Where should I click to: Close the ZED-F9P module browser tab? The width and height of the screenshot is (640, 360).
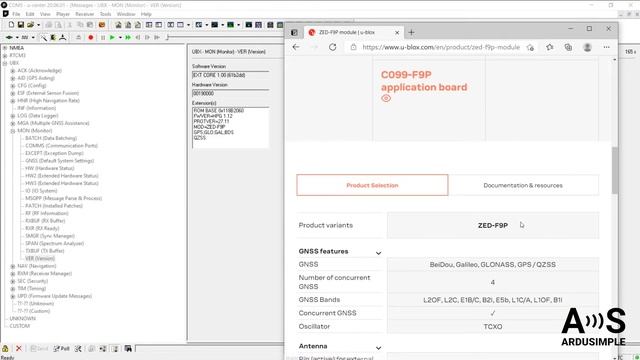click(x=397, y=32)
